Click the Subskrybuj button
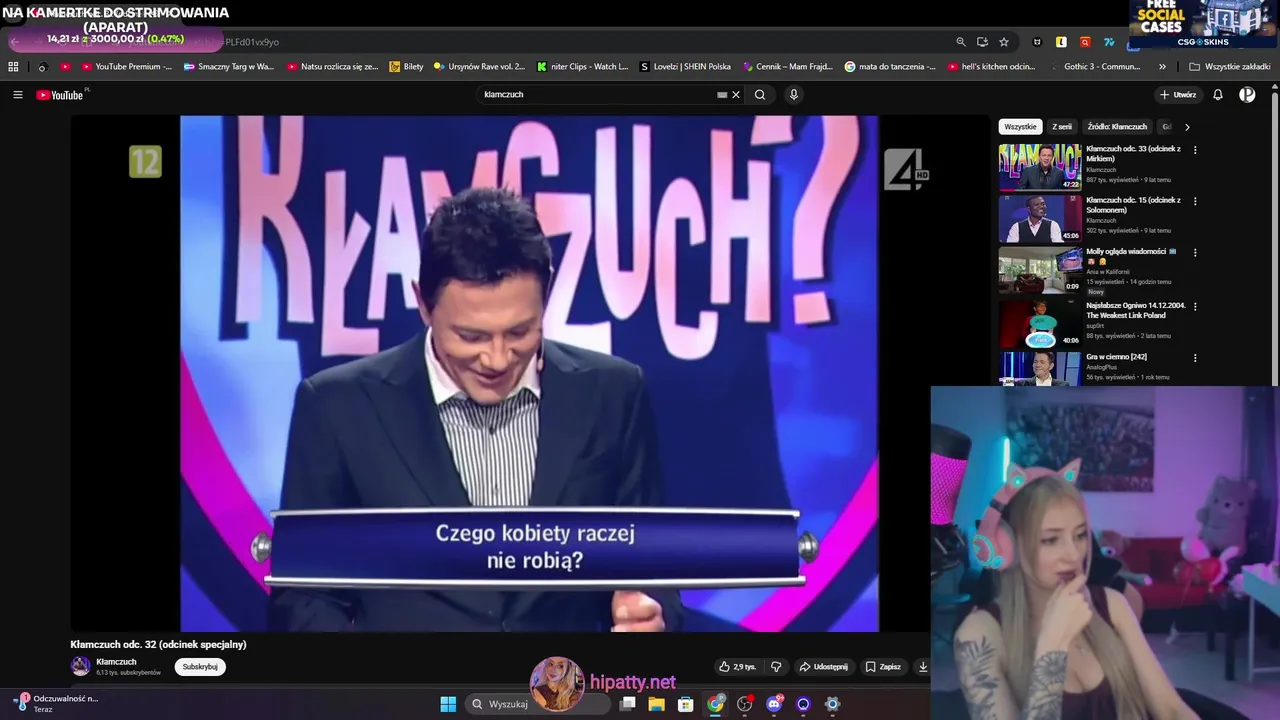The height and width of the screenshot is (720, 1280). pos(200,667)
